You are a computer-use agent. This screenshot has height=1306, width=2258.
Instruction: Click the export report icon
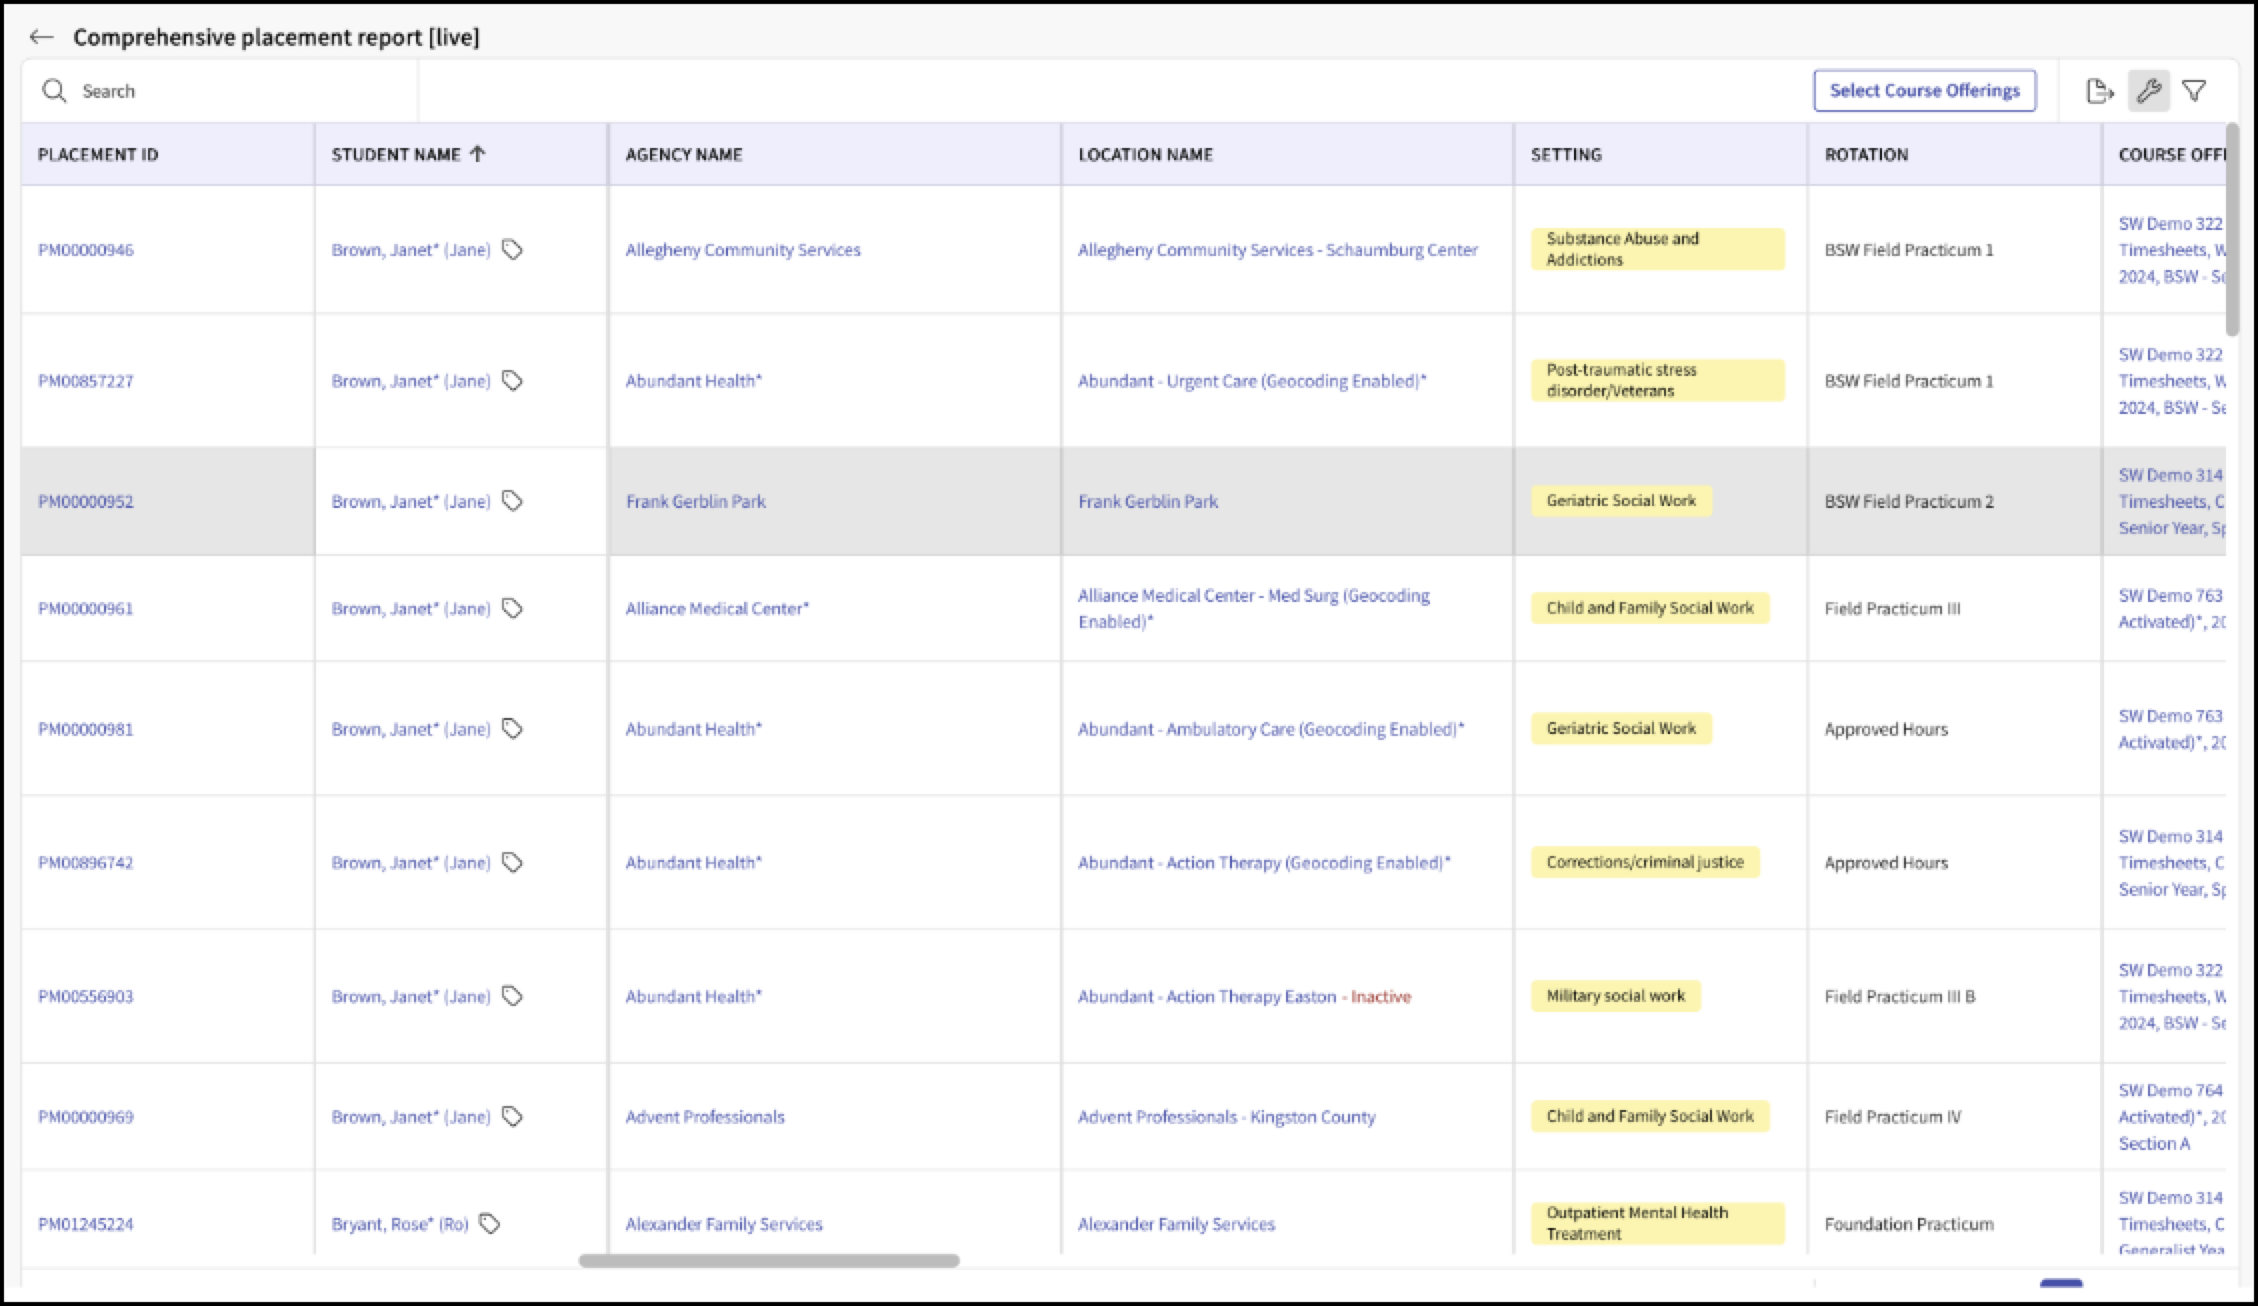2100,91
